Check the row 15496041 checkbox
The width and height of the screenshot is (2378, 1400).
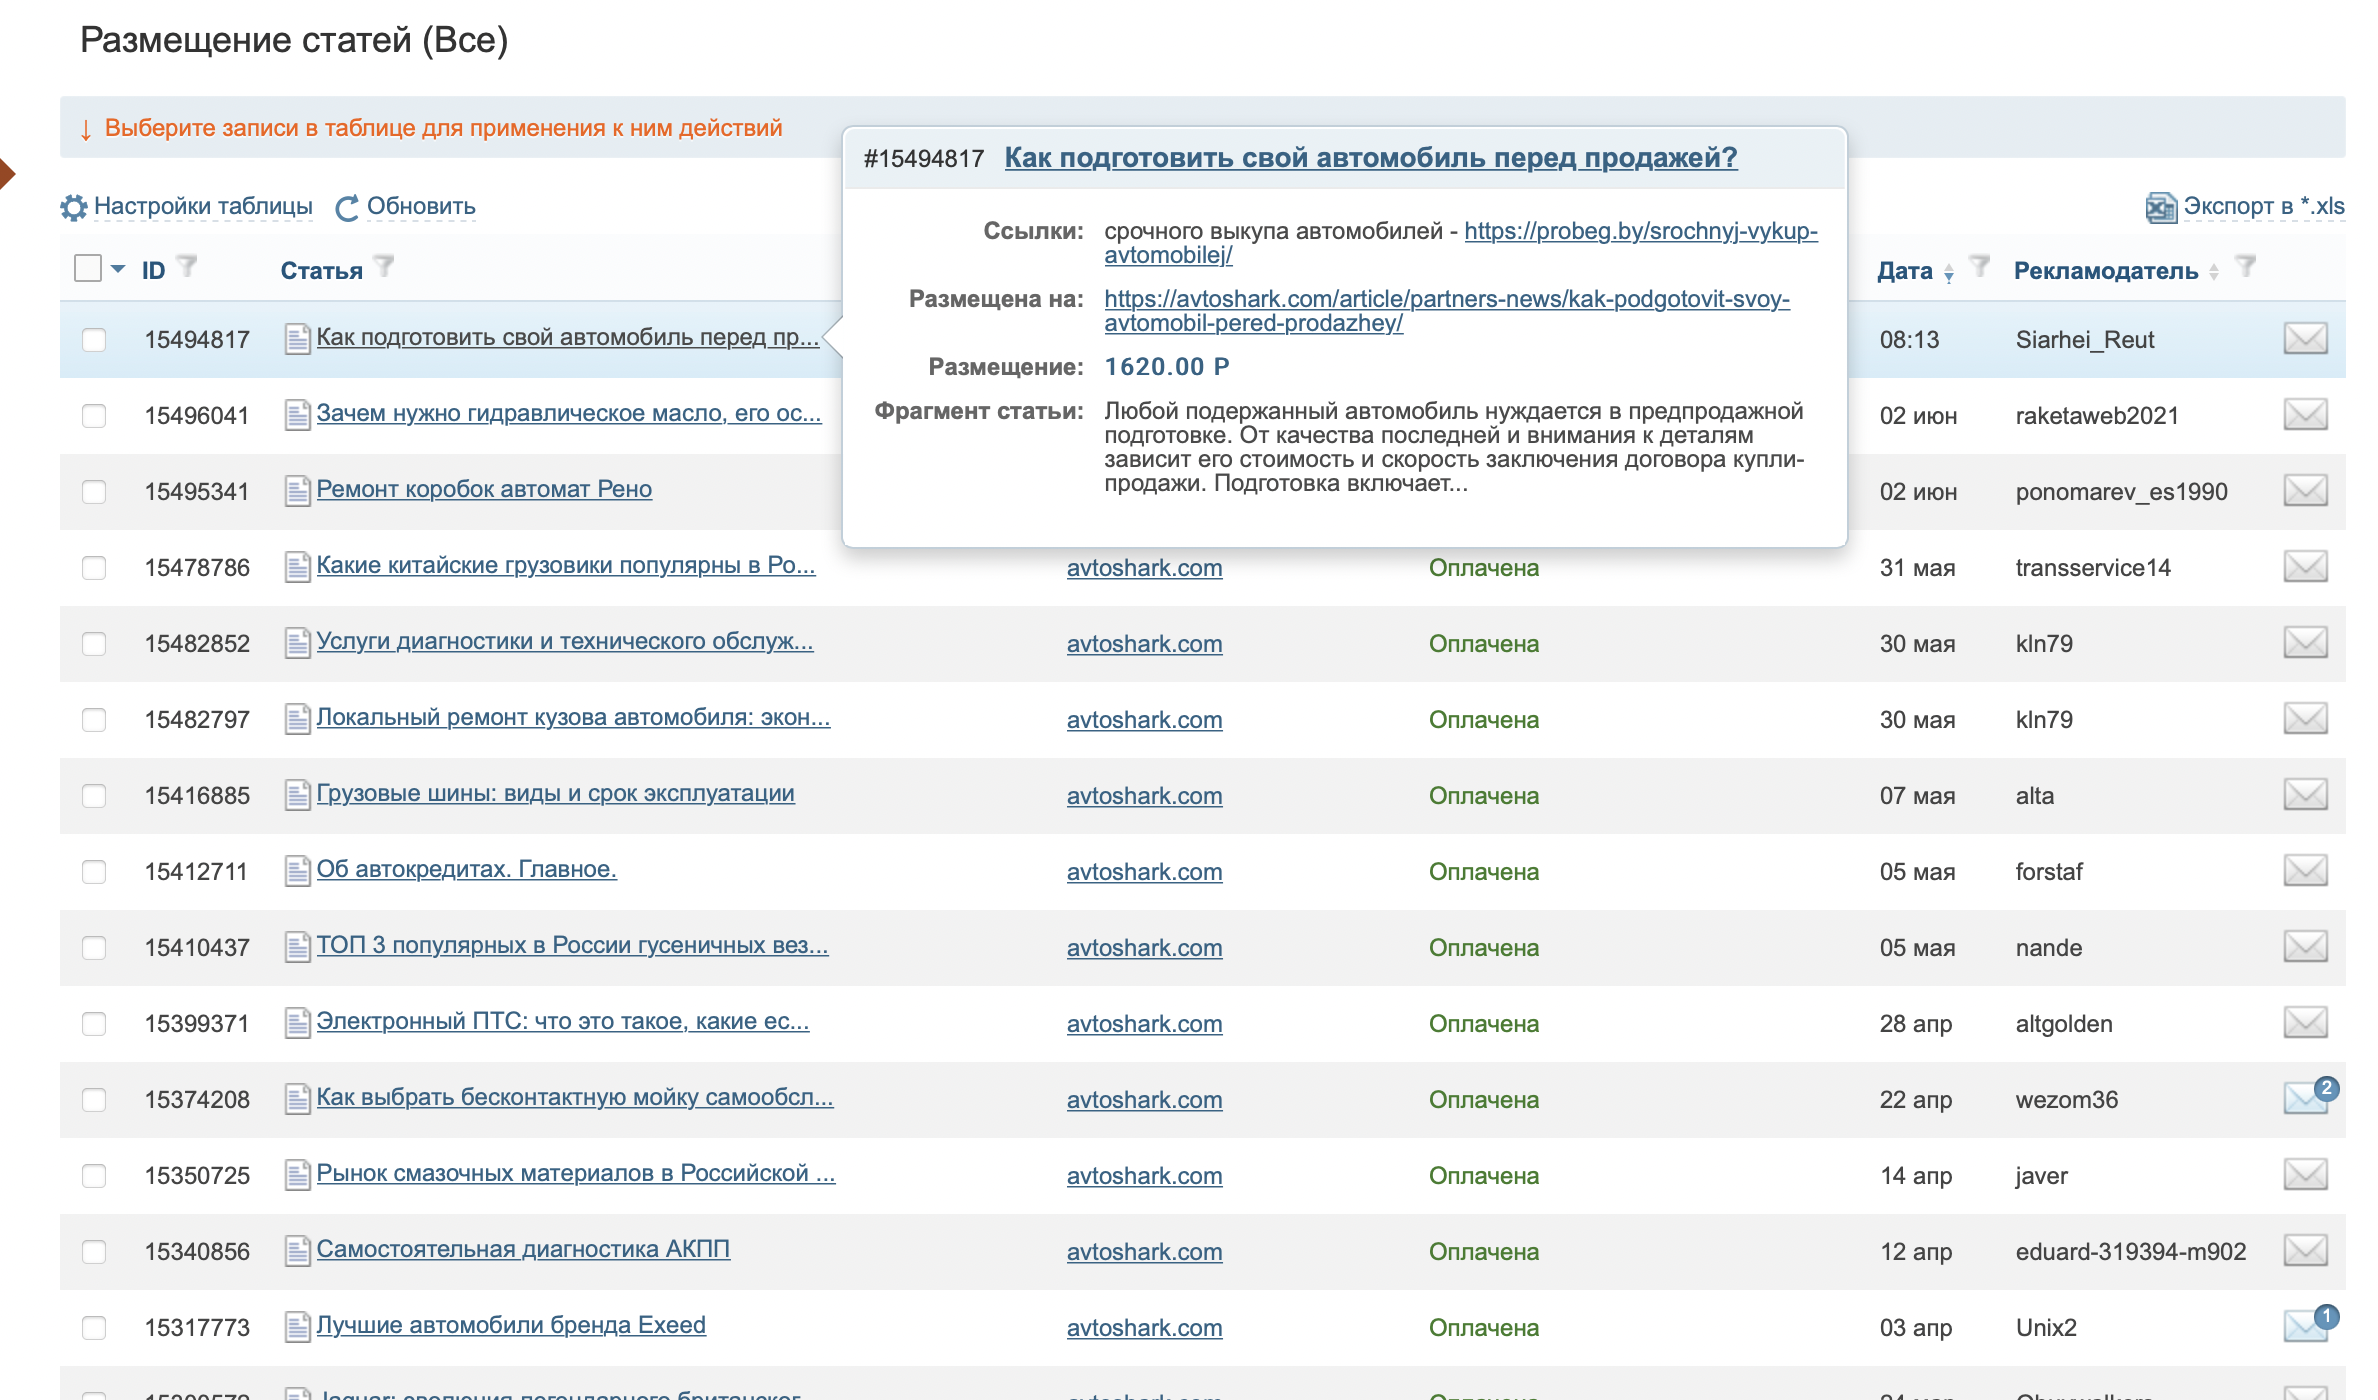pyautogui.click(x=94, y=416)
